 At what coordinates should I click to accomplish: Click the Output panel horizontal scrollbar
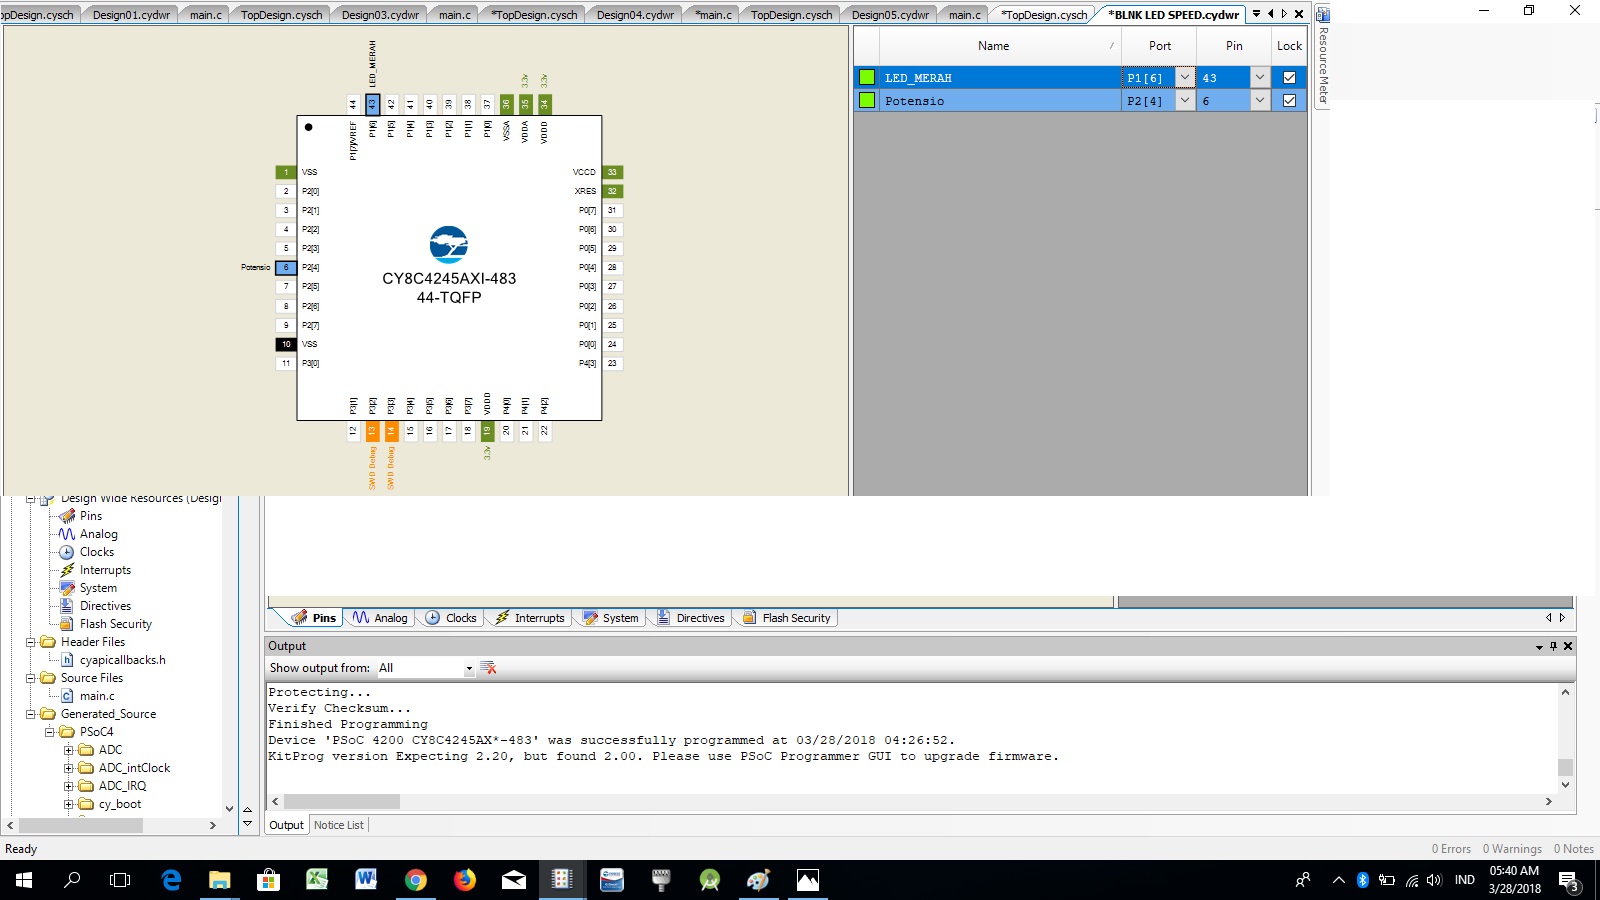click(x=342, y=802)
